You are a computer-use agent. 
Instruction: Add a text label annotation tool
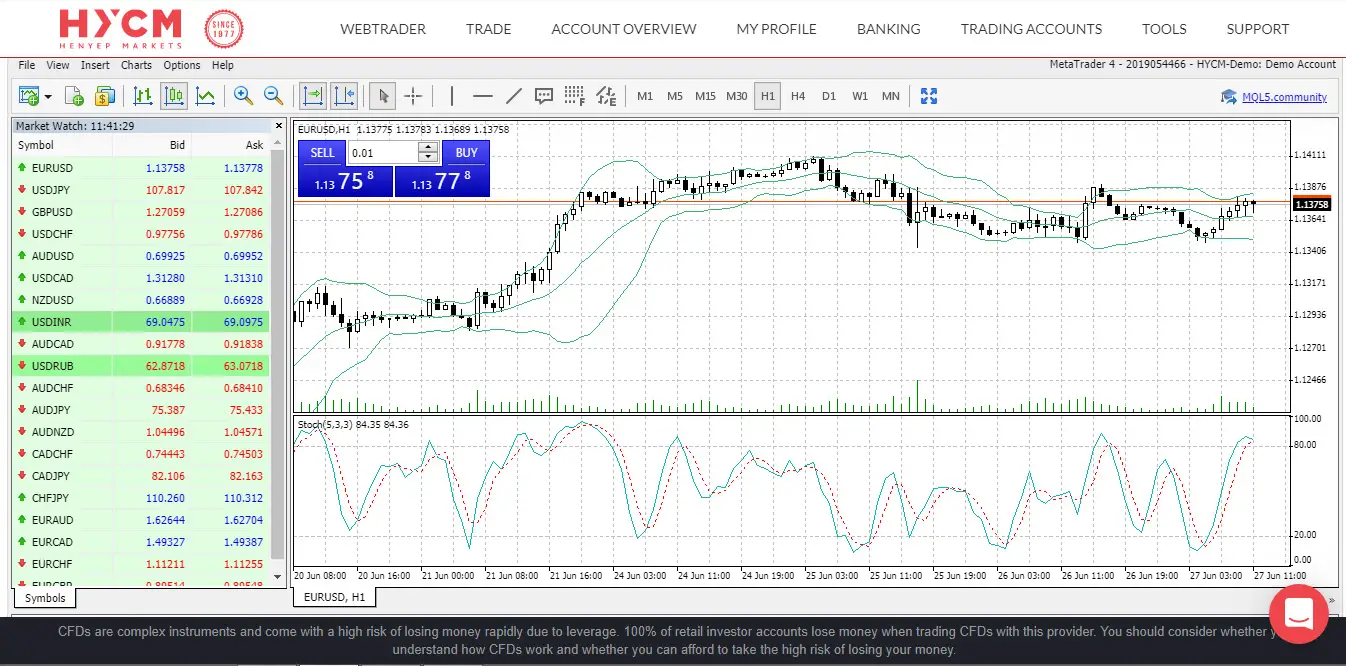(544, 96)
